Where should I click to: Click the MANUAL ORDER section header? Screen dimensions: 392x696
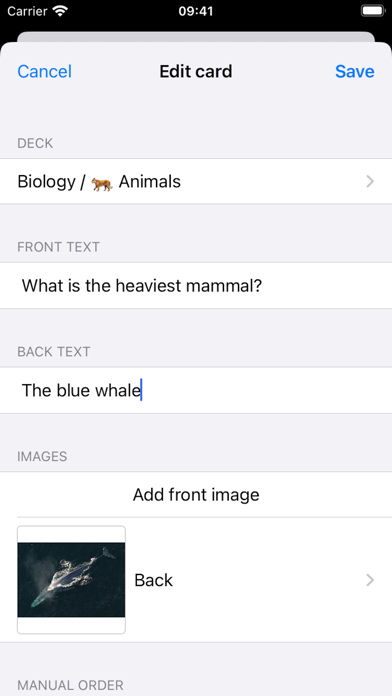(70, 685)
